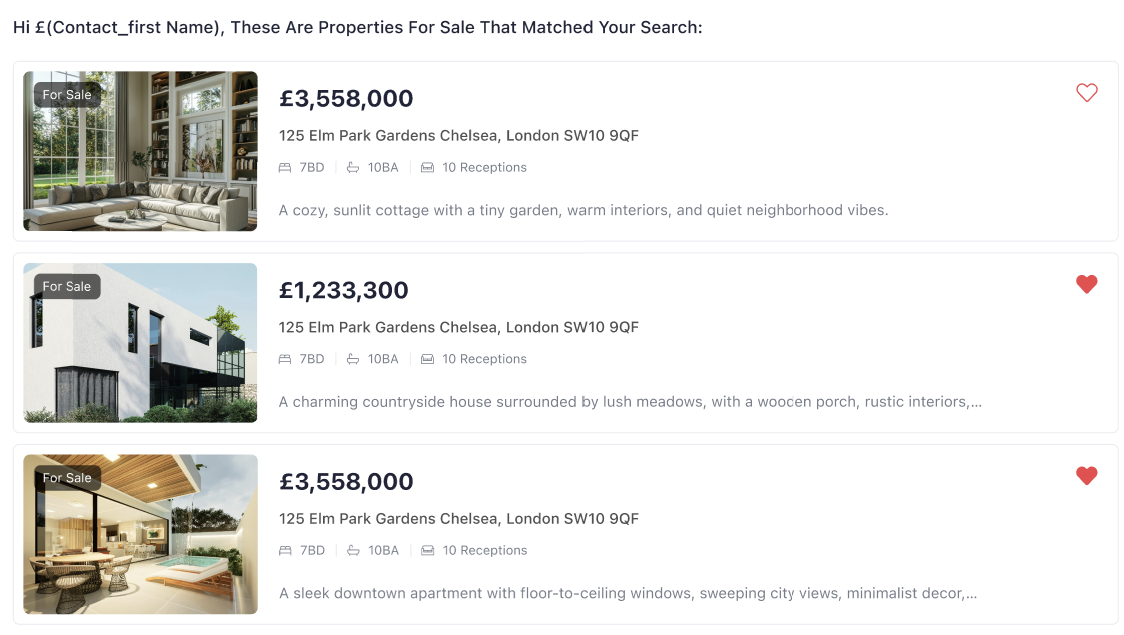Click the bed icon on second listing

pyautogui.click(x=285, y=359)
